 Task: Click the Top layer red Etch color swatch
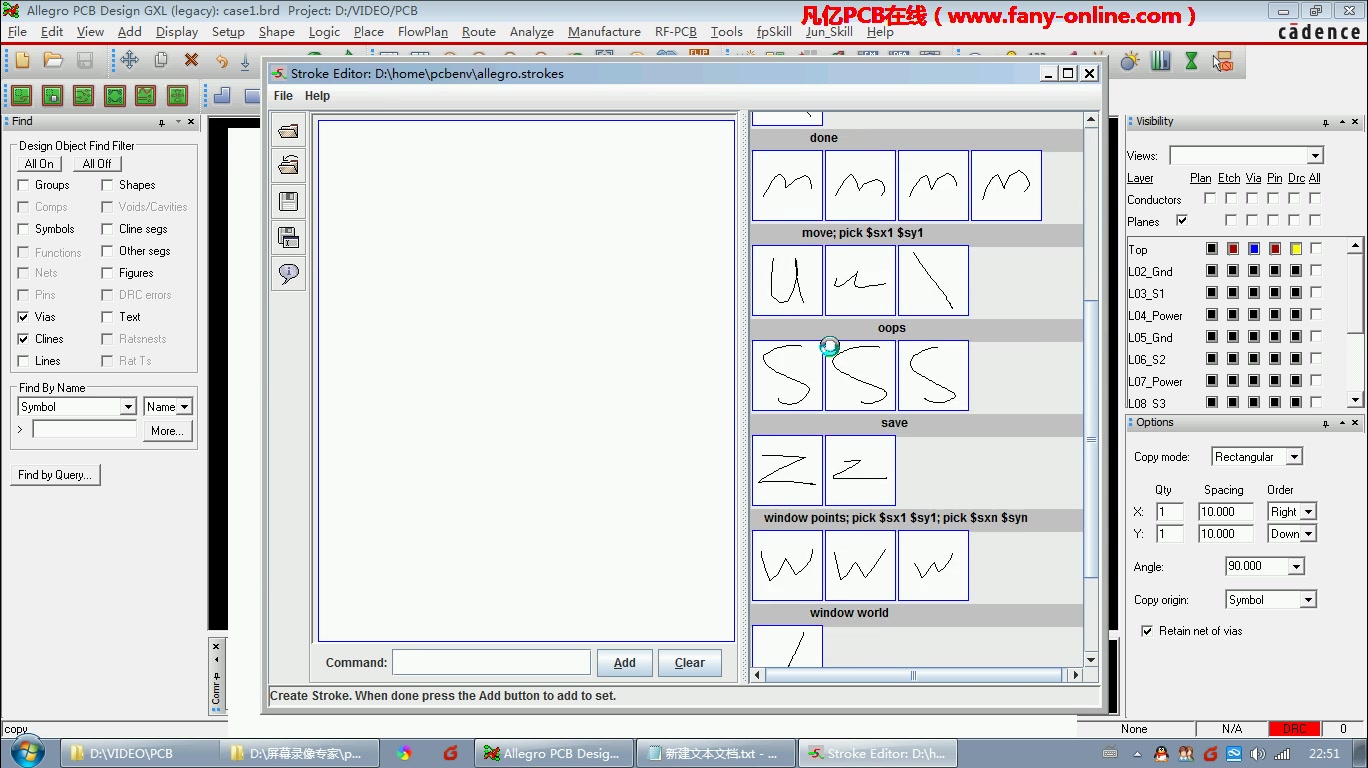[x=1233, y=249]
